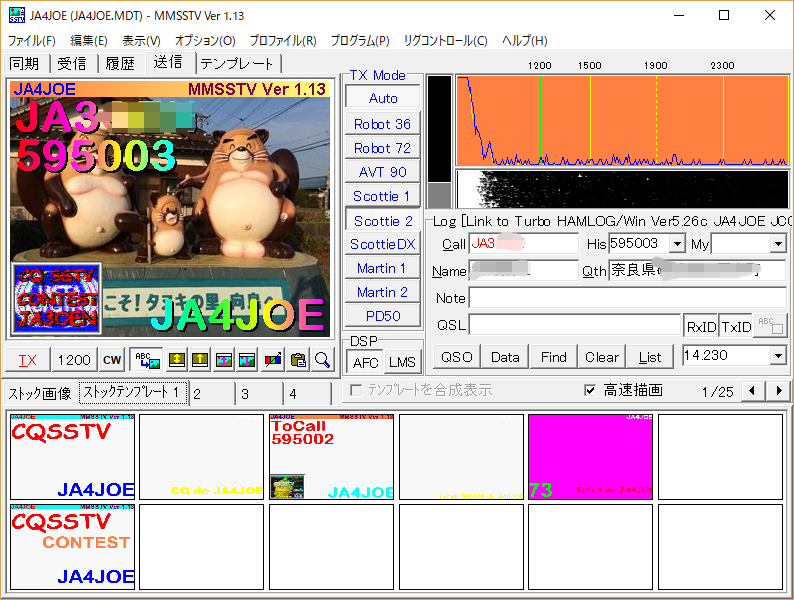
Task: Click the 1200 tone button
Action: (74, 360)
